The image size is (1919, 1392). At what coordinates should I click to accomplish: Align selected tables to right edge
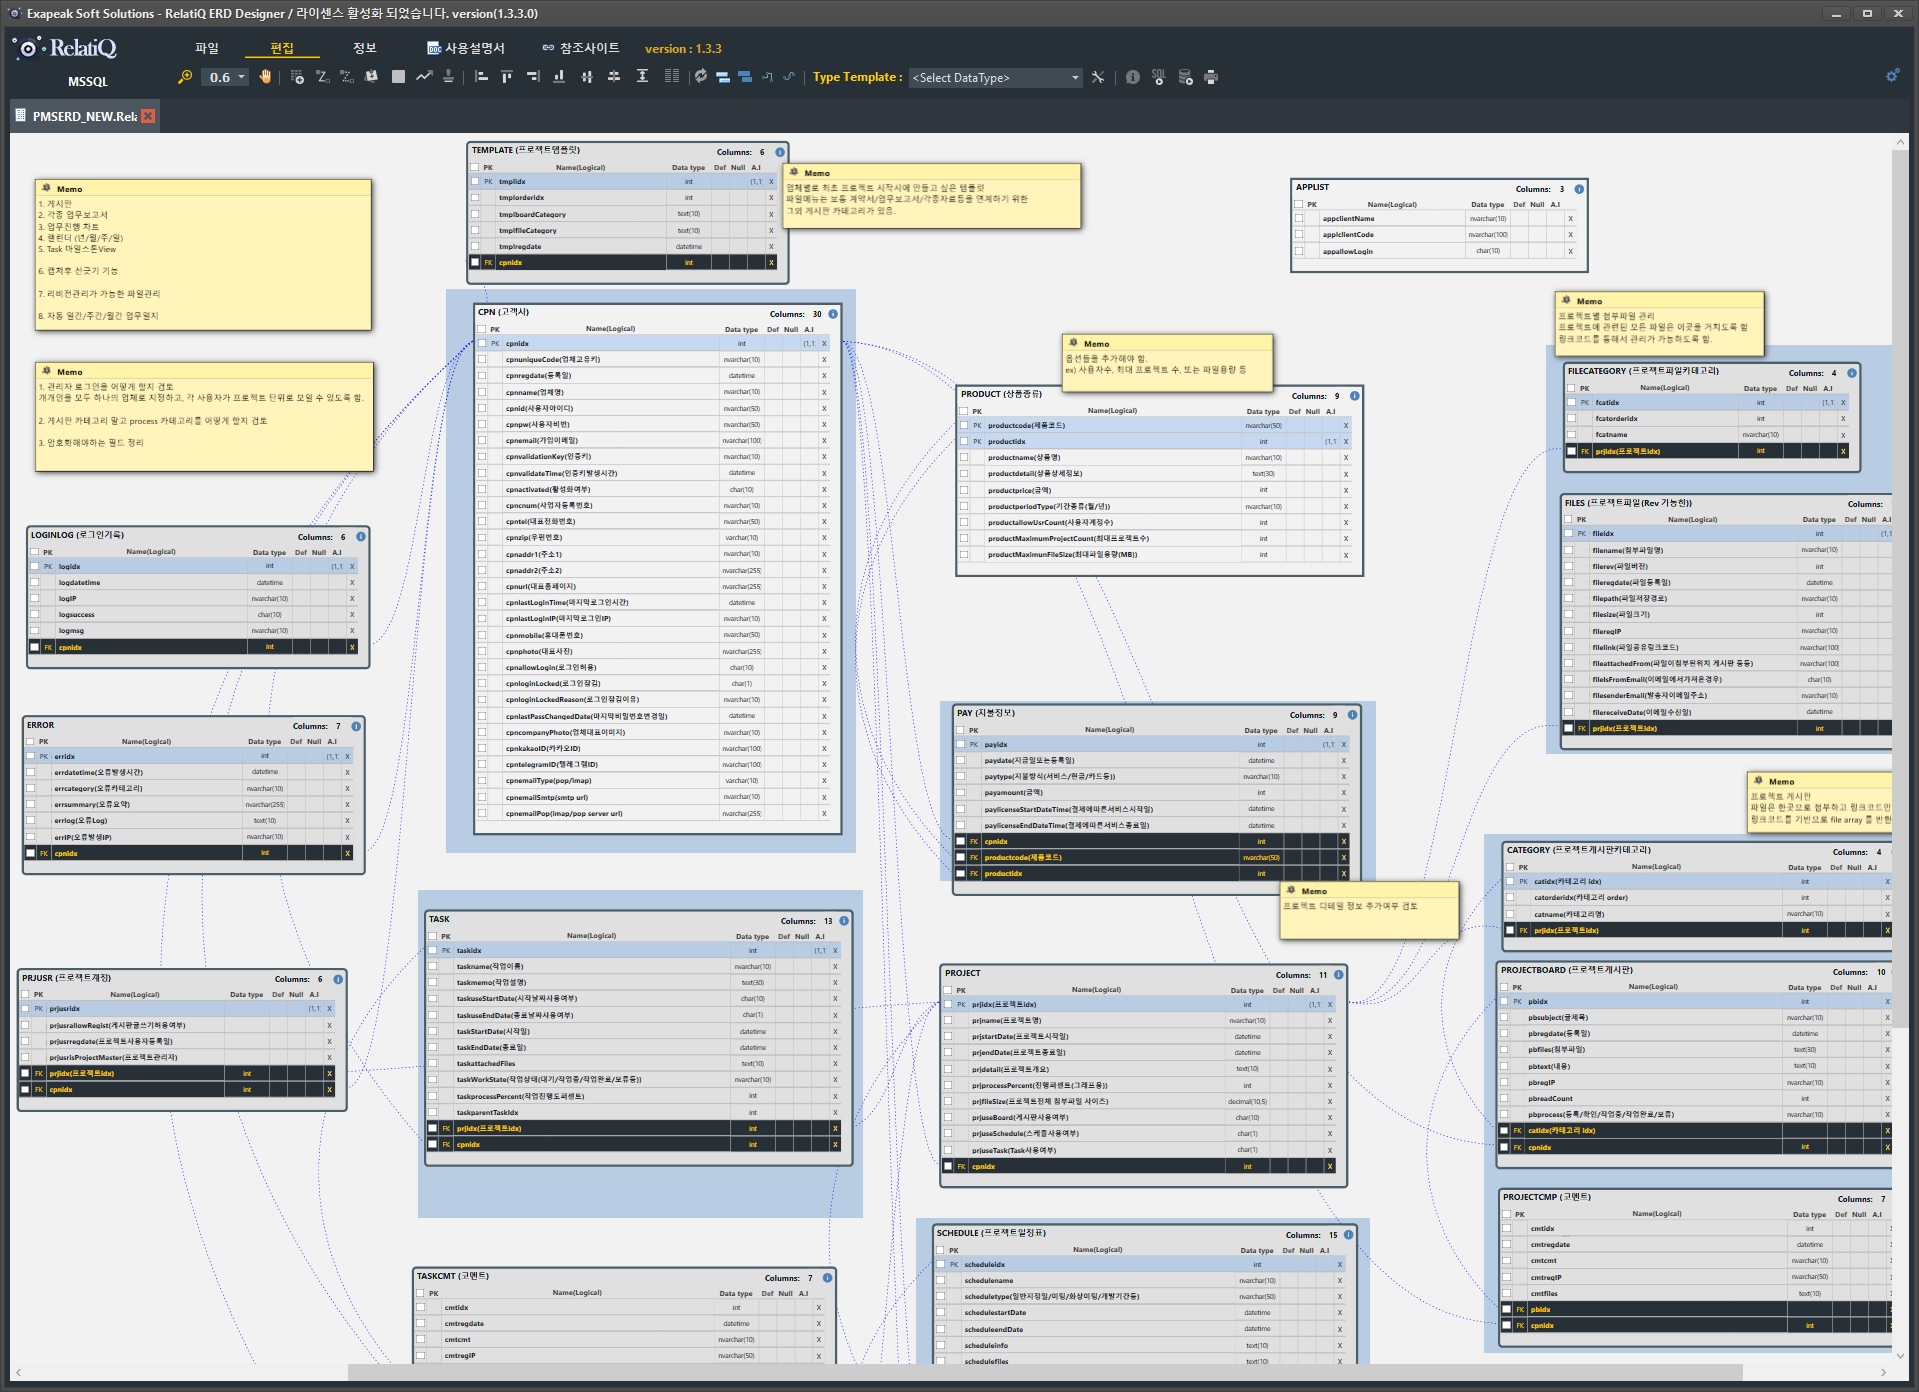click(x=533, y=77)
